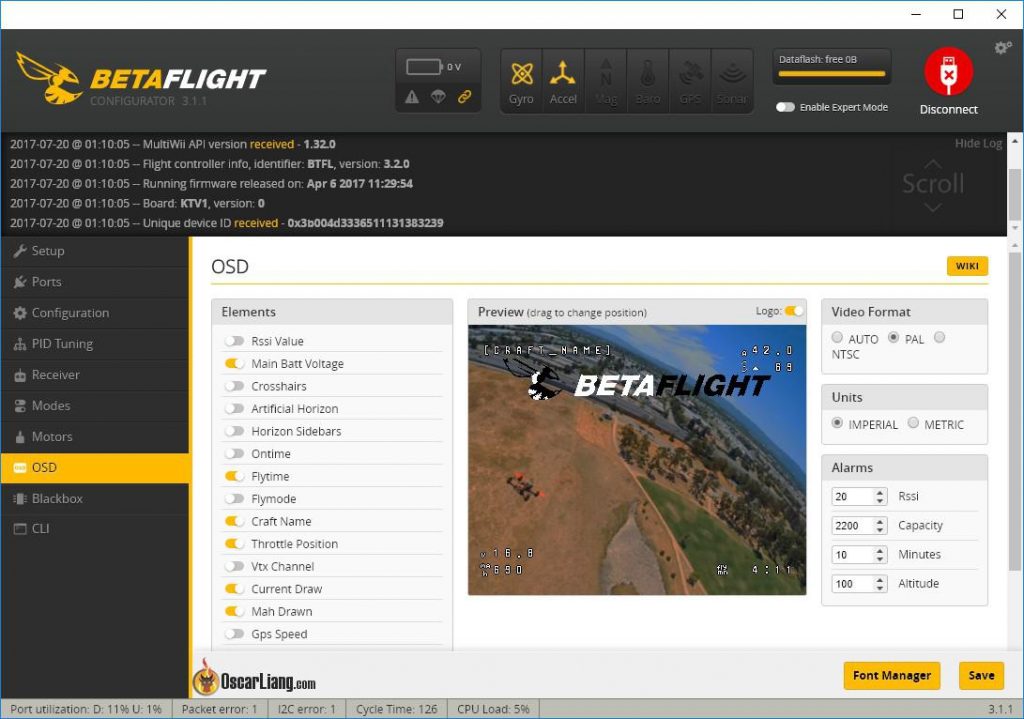
Task: Collapse the log with Hide Log
Action: [978, 143]
